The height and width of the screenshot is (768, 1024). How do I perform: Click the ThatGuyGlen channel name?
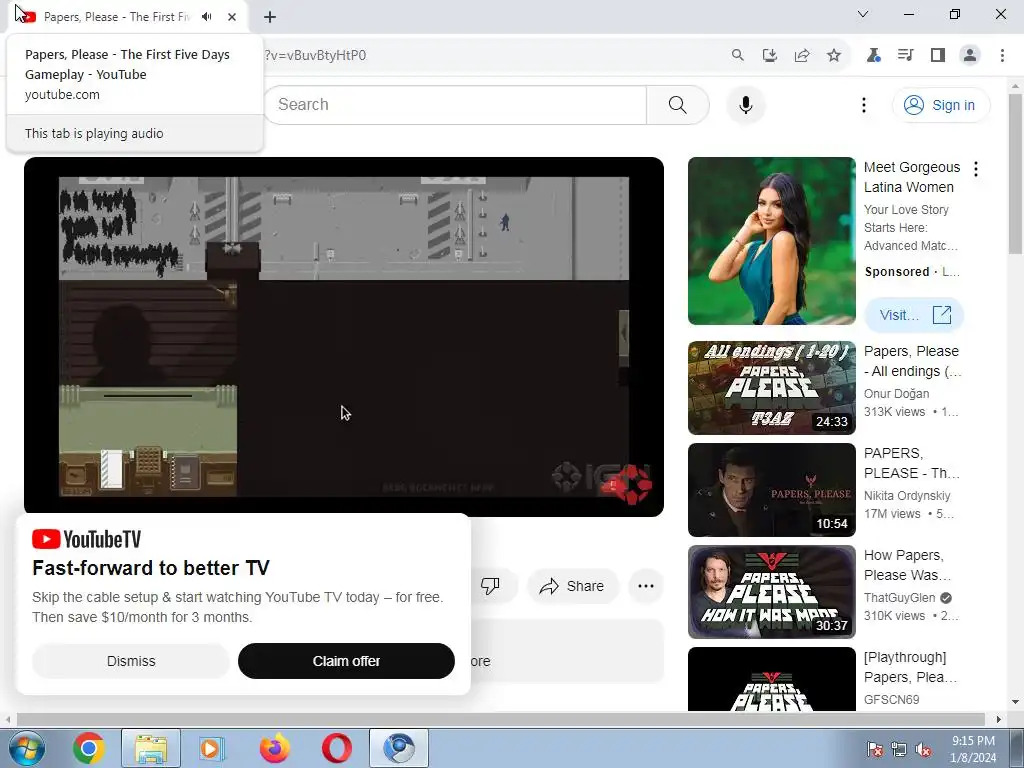898,598
